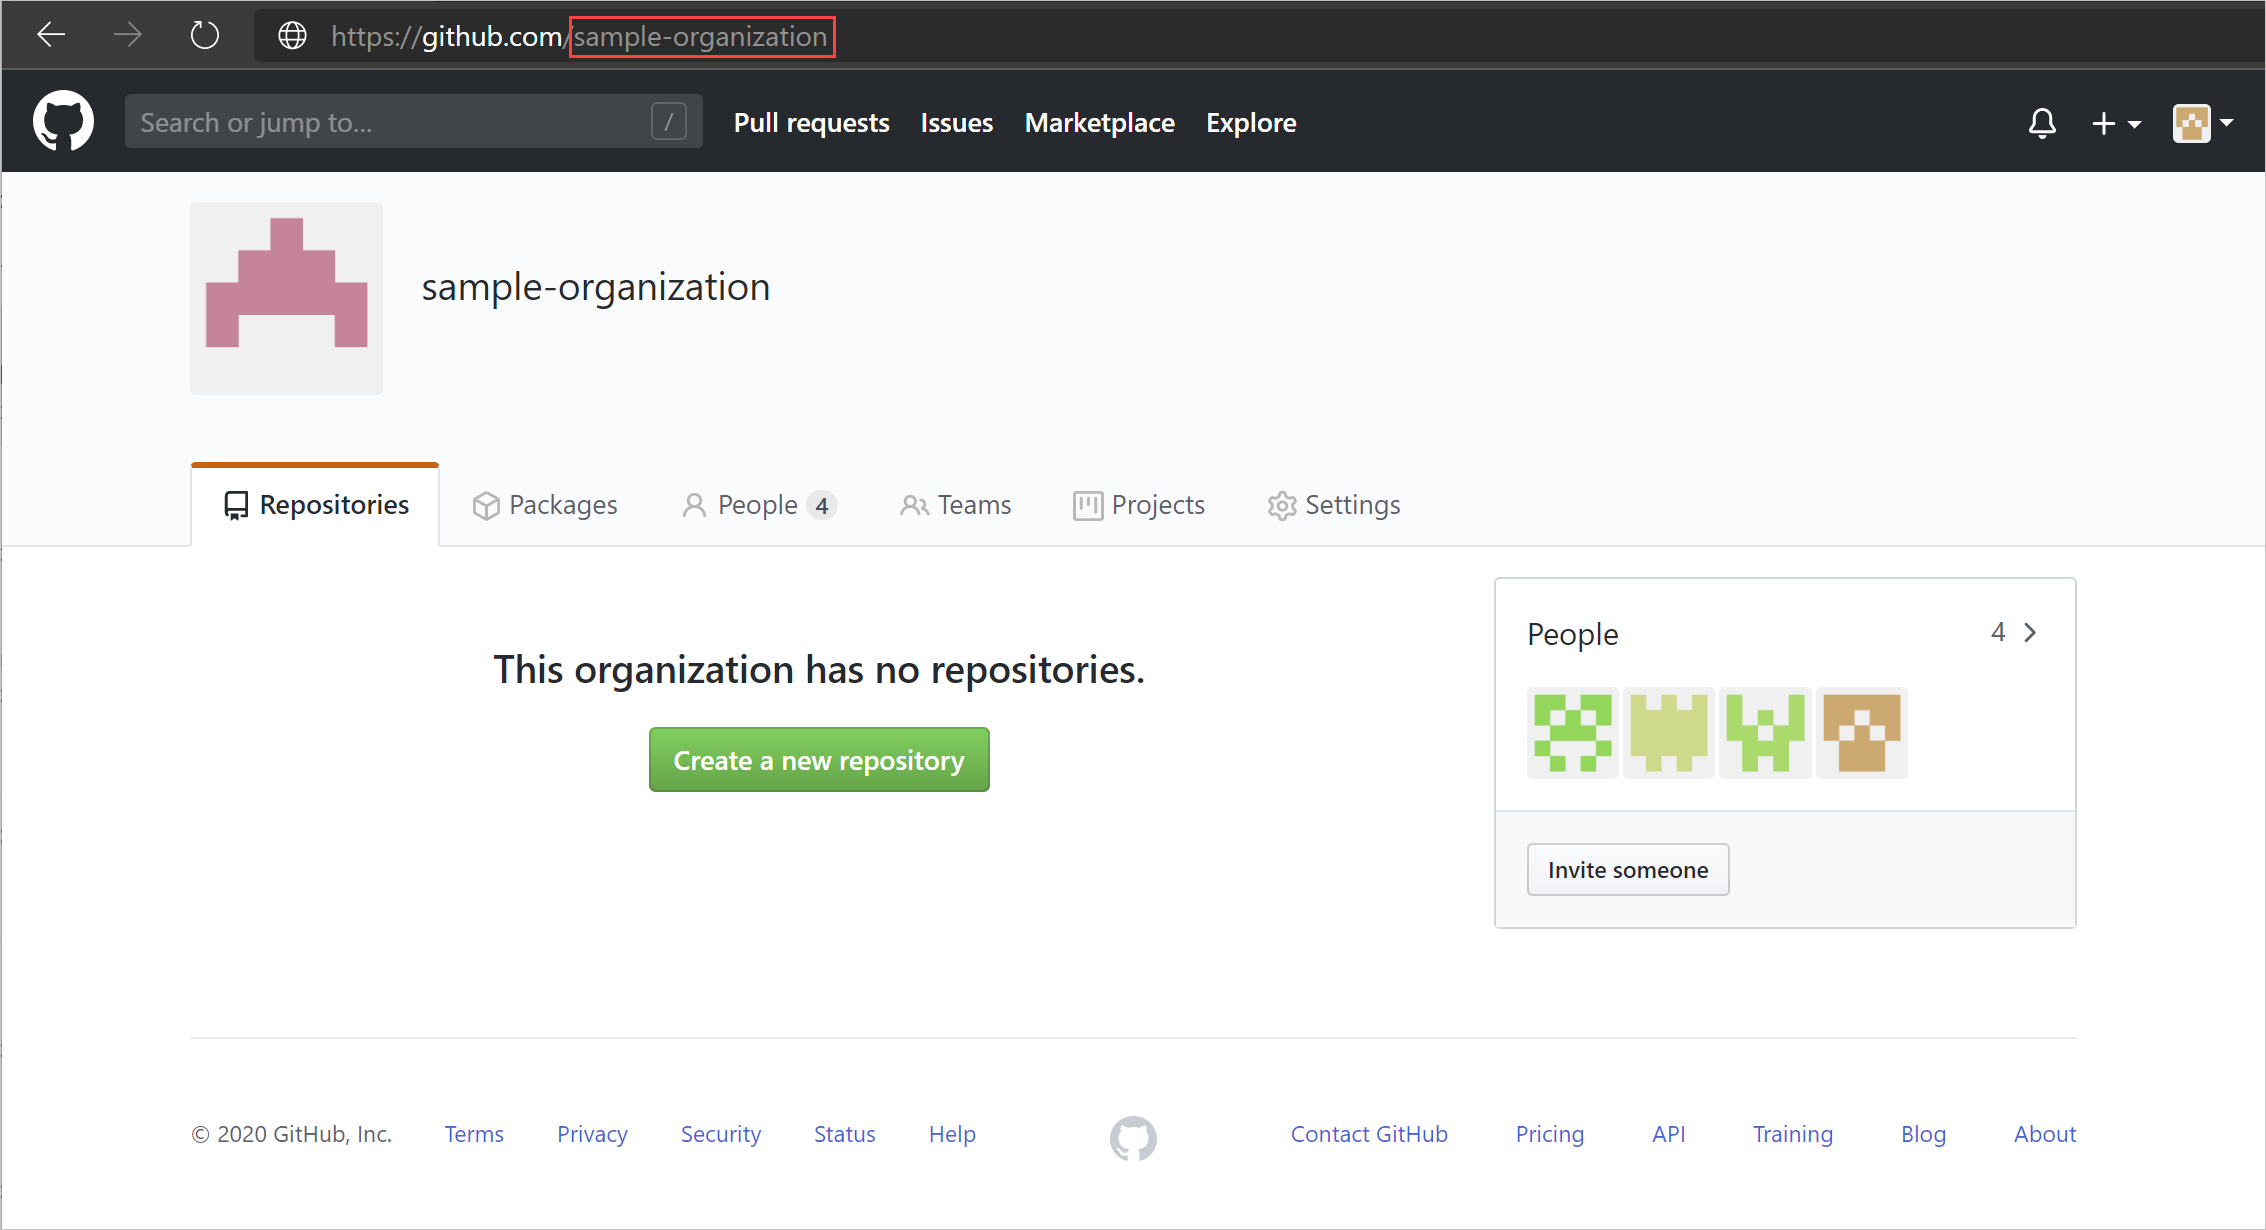The height and width of the screenshot is (1230, 2266).
Task: Switch to People tab
Action: pos(757,506)
